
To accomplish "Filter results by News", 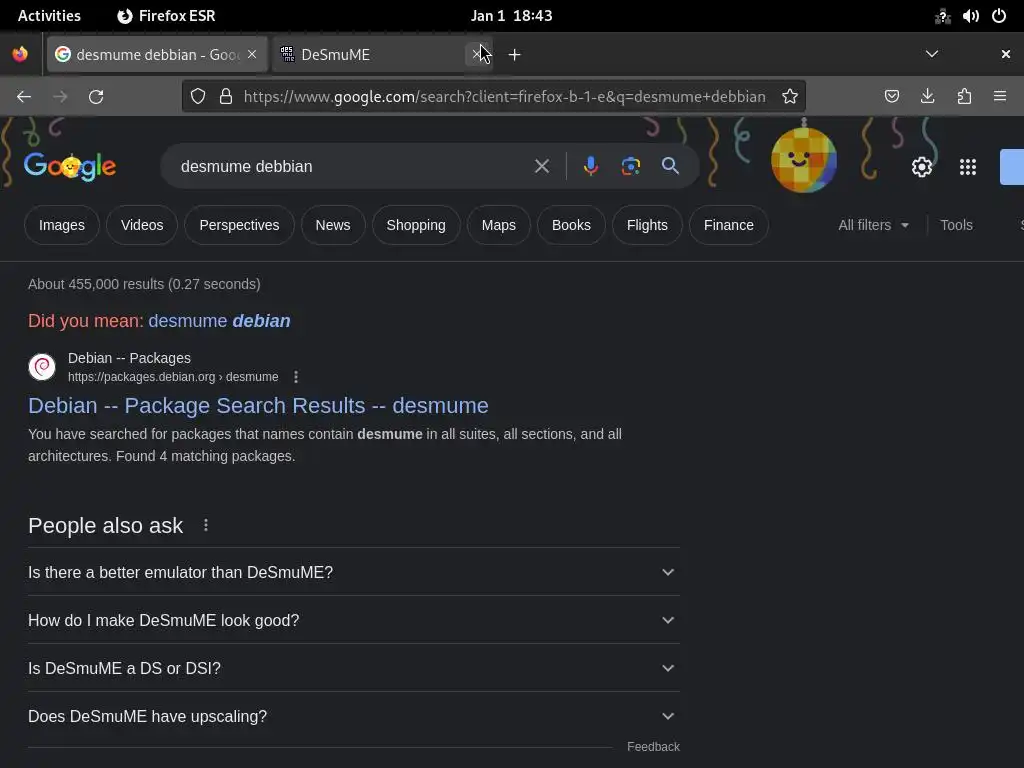I will coord(333,225).
